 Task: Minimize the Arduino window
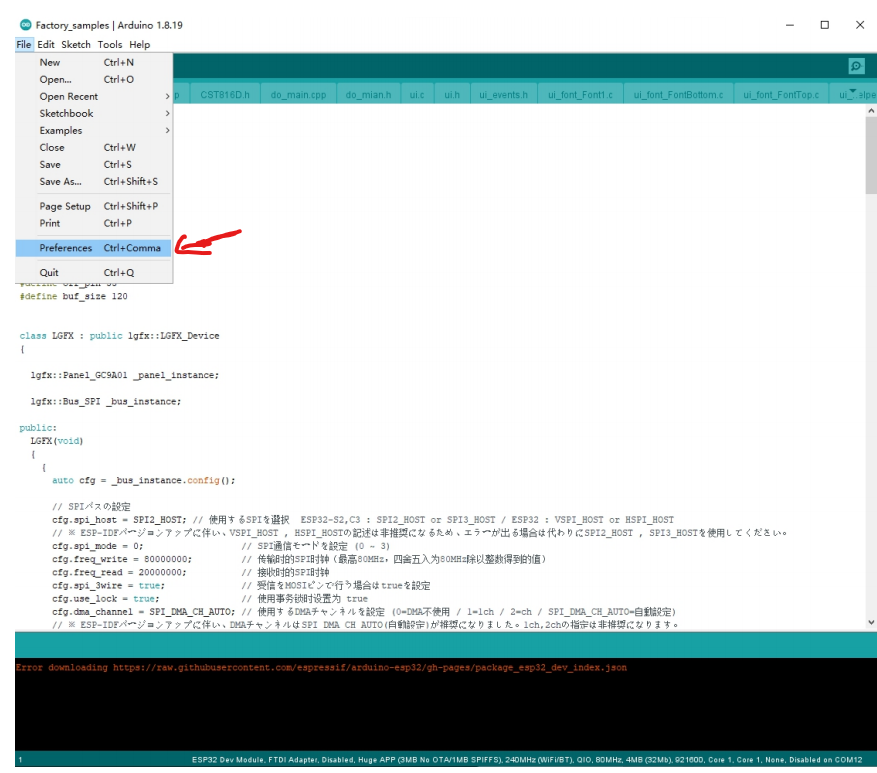790,25
